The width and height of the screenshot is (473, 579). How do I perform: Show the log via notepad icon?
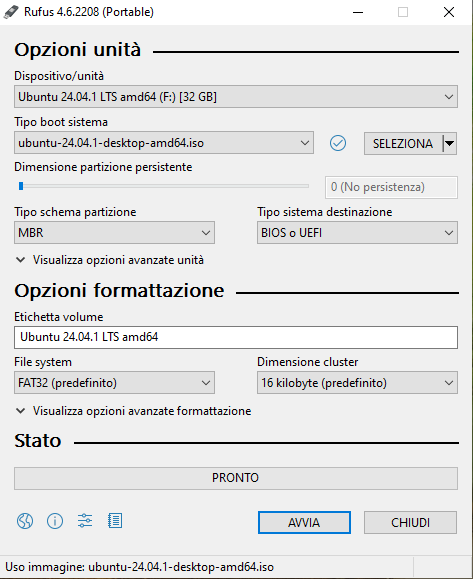[115, 521]
